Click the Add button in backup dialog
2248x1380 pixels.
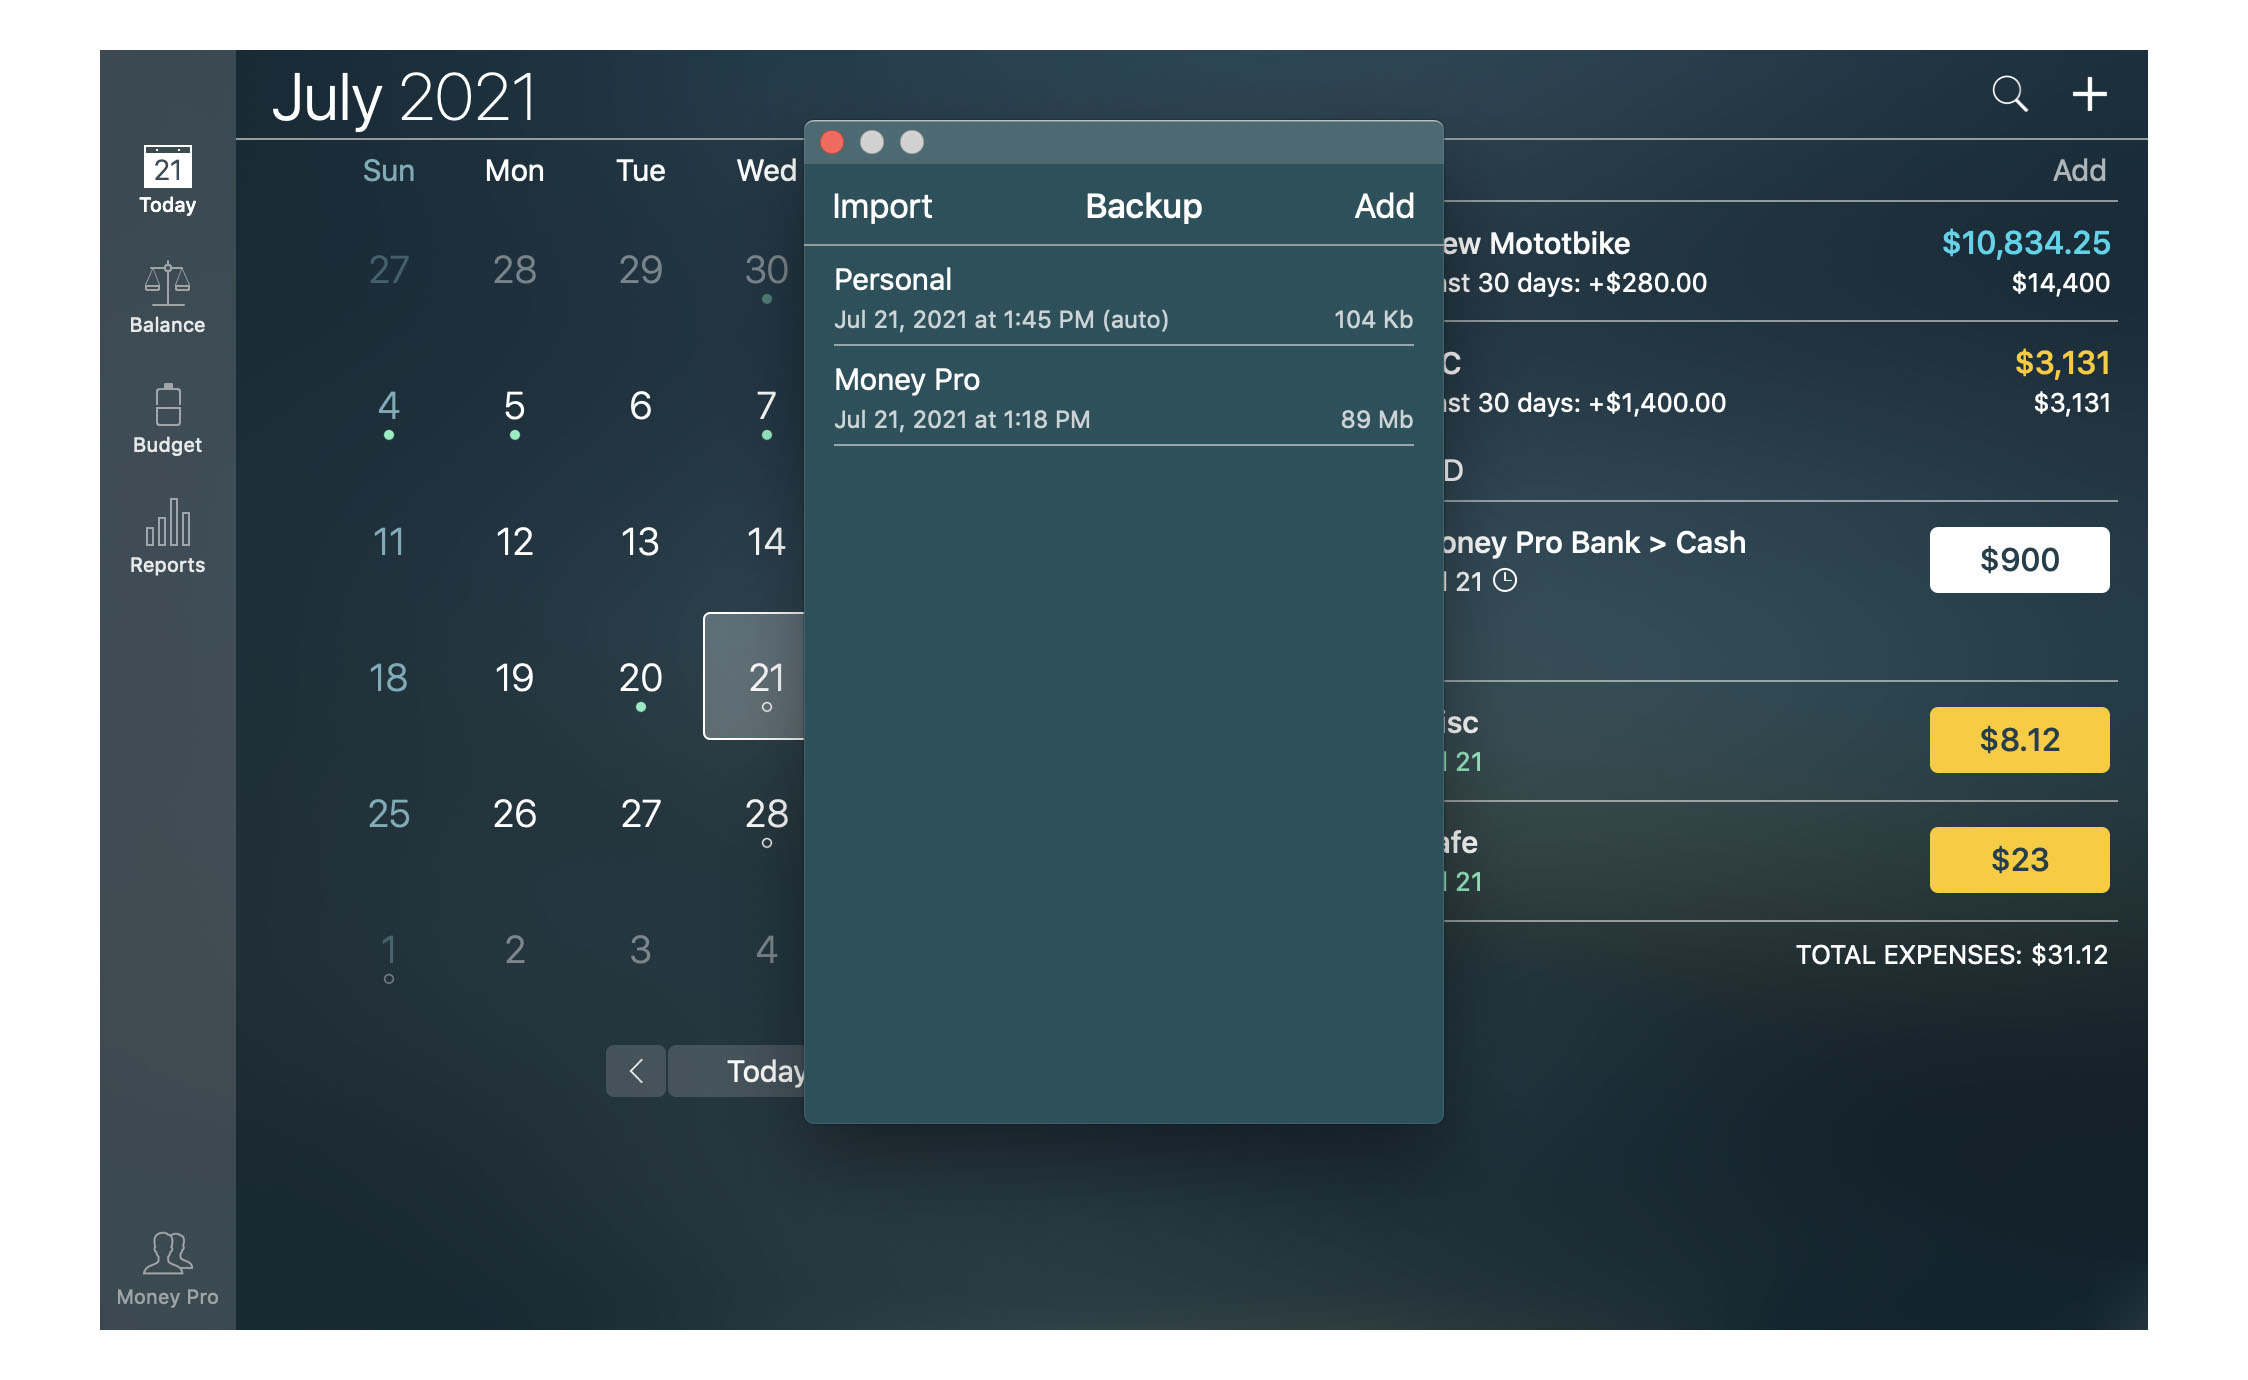point(1379,206)
